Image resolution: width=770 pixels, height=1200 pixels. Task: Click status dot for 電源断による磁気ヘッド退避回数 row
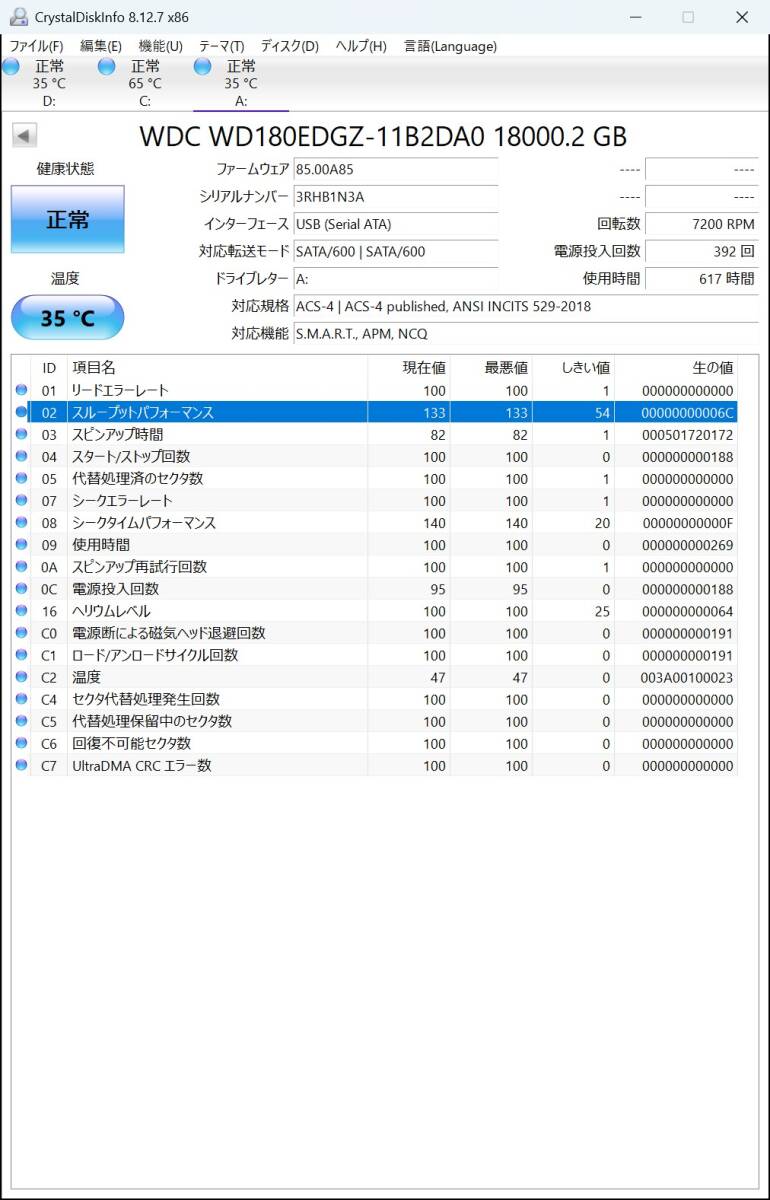(x=21, y=632)
